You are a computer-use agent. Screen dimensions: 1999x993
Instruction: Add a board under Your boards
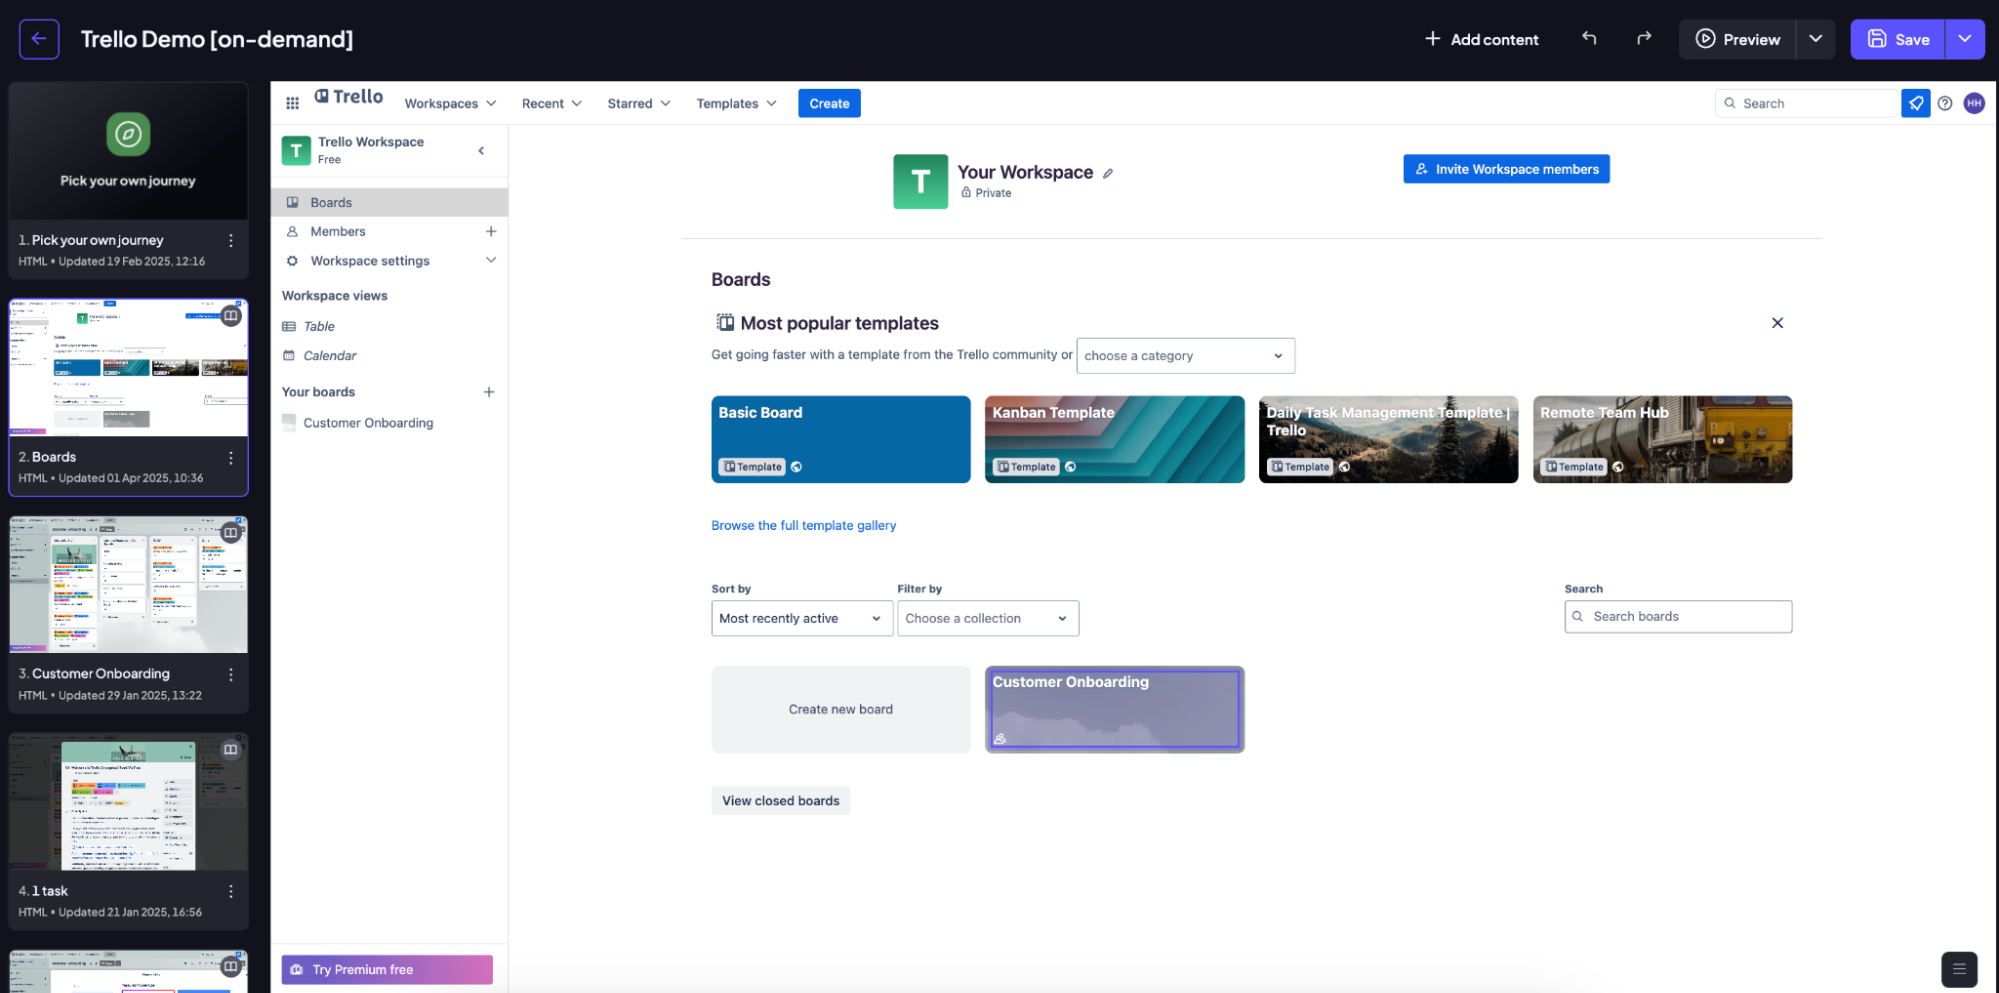[489, 392]
